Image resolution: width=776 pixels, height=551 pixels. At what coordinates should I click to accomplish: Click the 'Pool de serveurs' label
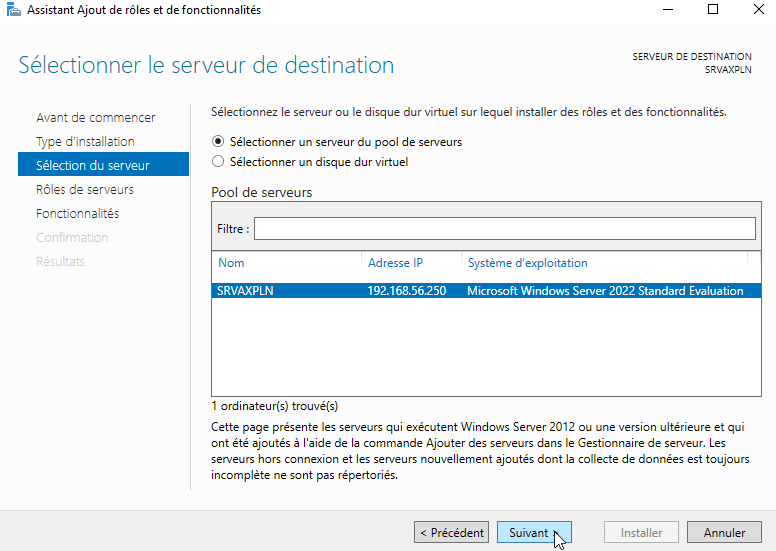click(x=261, y=192)
